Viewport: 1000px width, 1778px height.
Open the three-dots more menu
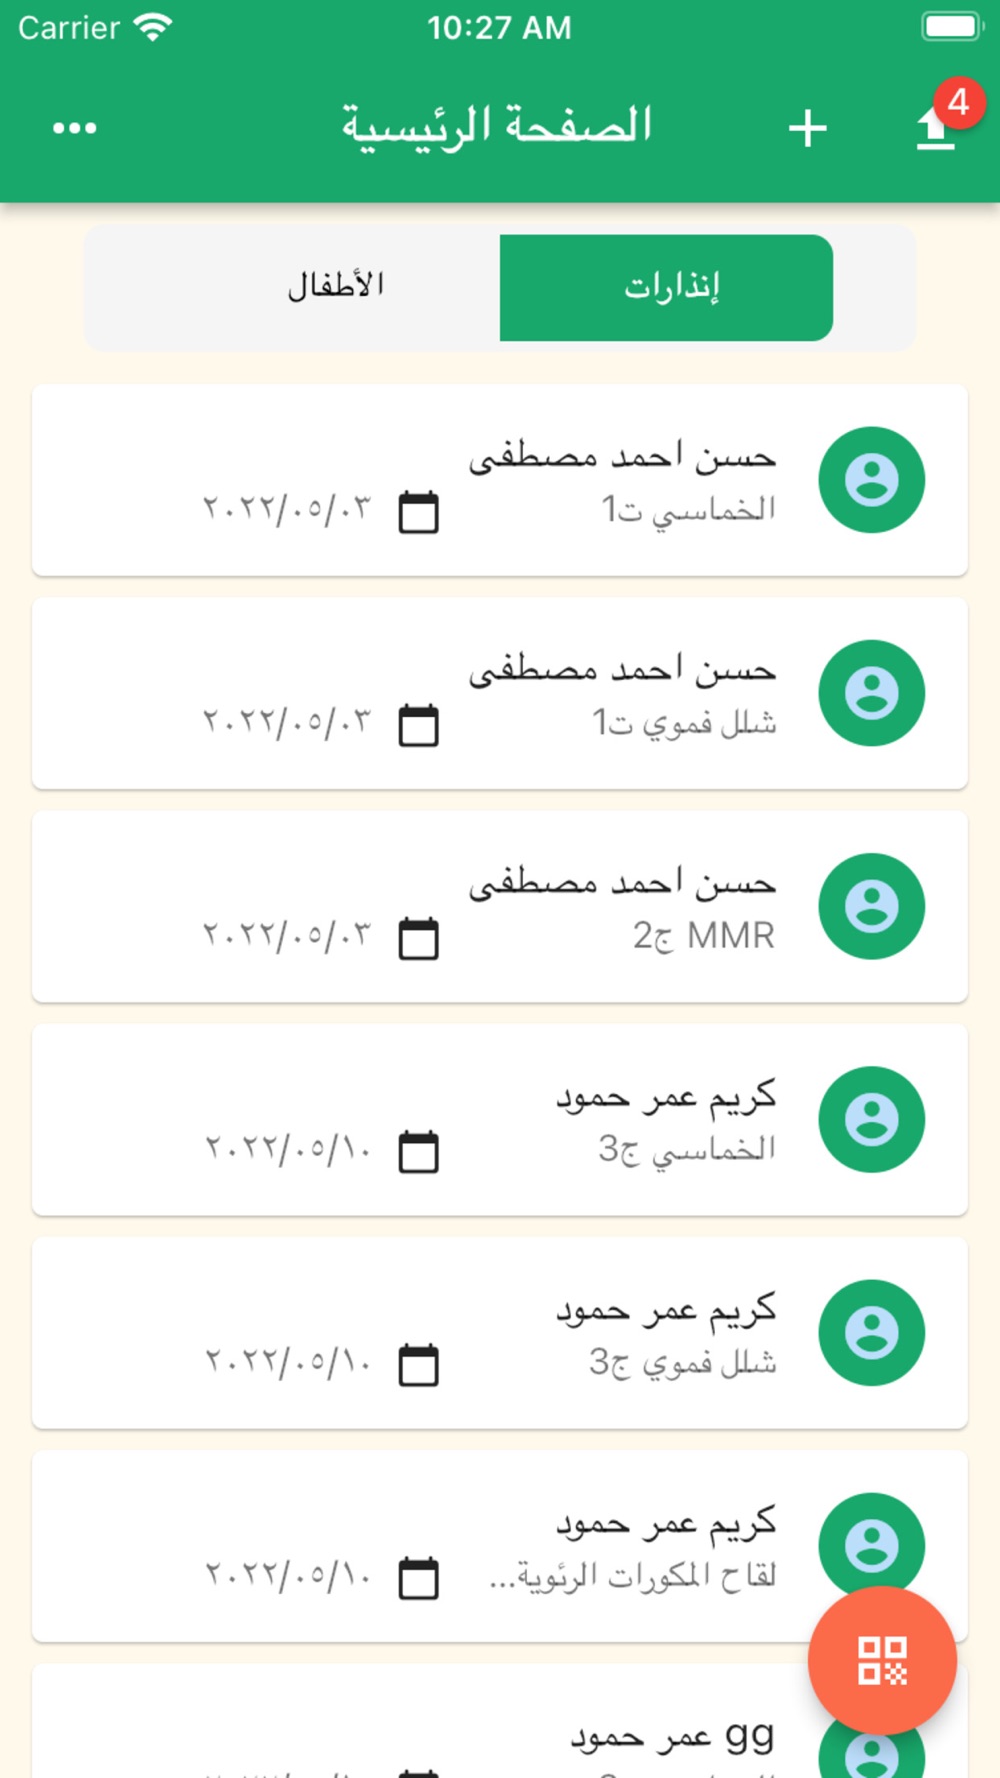[75, 128]
